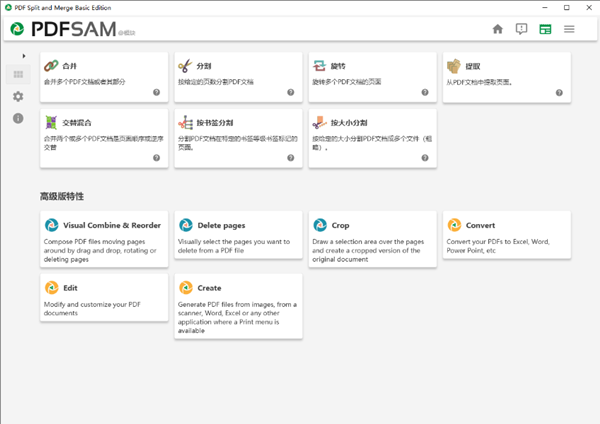Go to the home dashboard icon
The width and height of the screenshot is (600, 424).
click(x=497, y=29)
